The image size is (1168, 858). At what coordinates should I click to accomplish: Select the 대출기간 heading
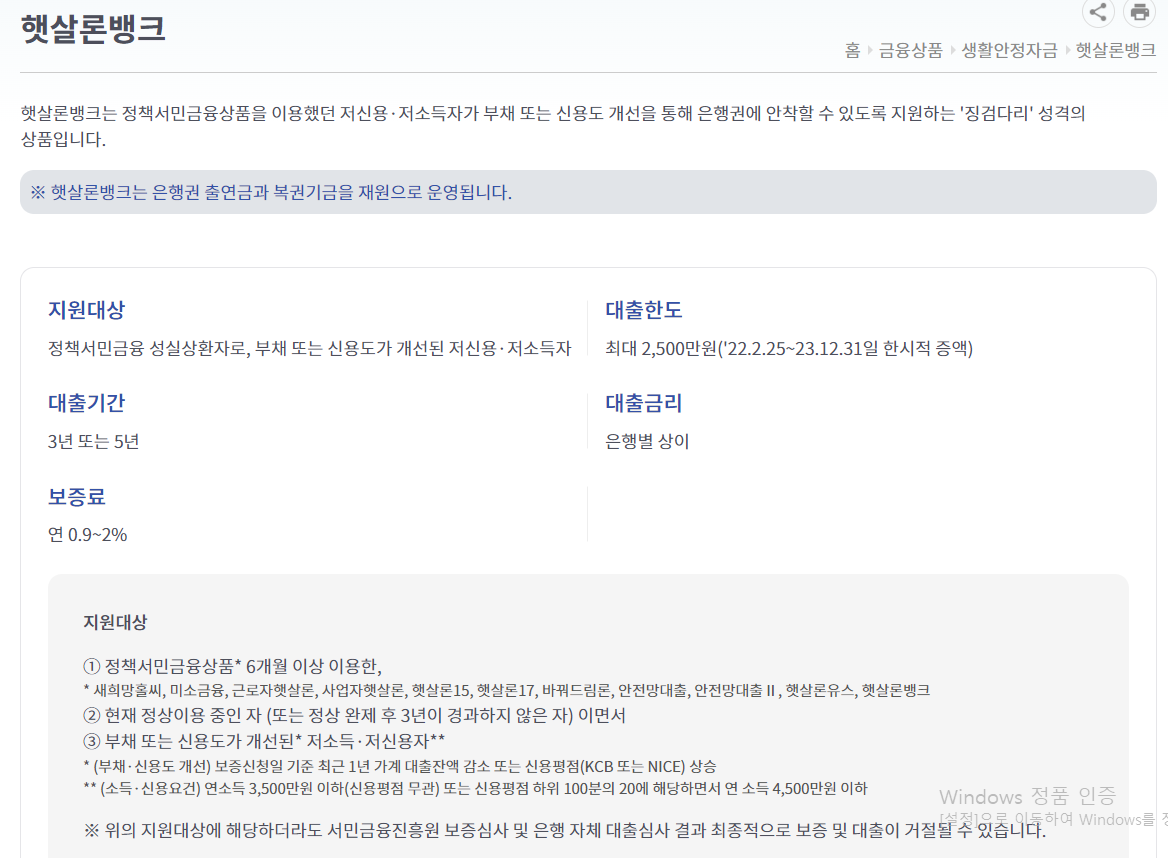click(86, 403)
